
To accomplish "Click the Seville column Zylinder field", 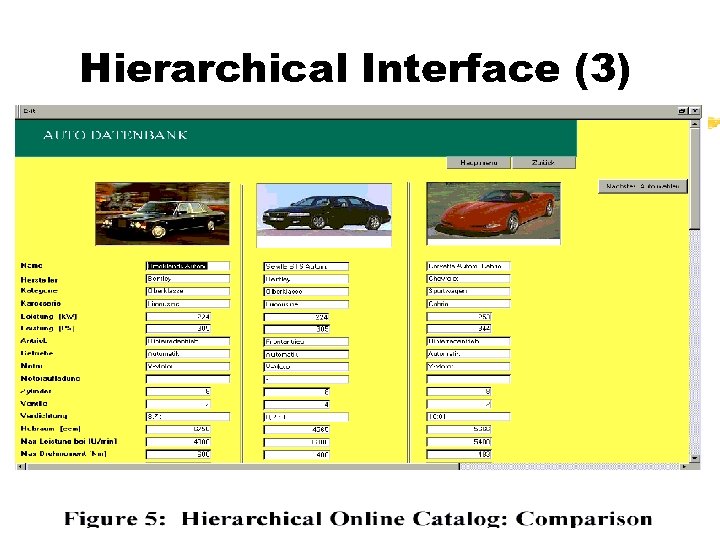I will point(296,392).
